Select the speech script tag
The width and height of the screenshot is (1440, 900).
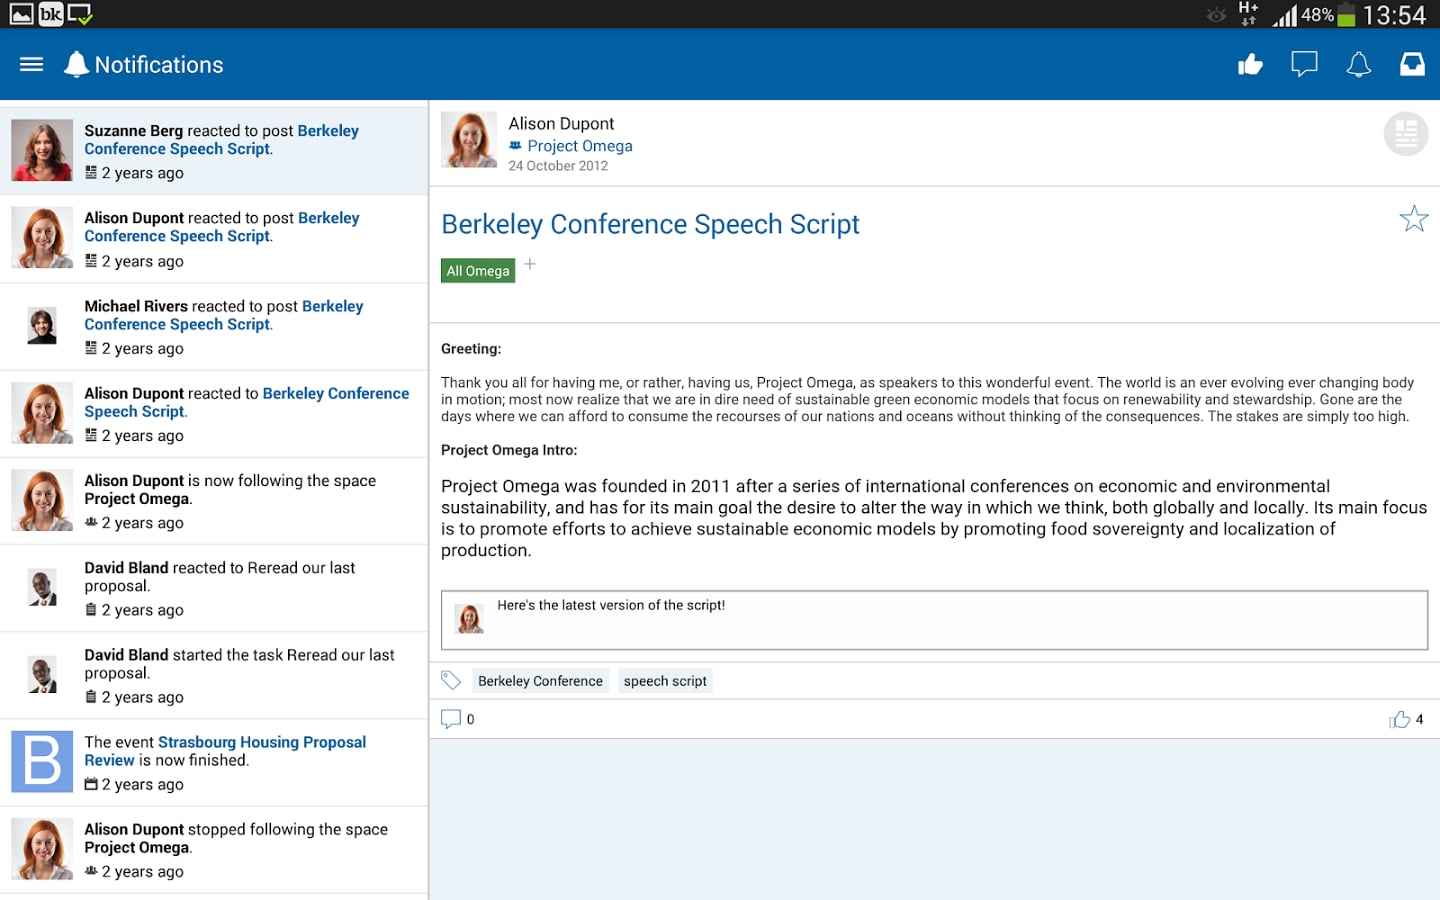665,681
